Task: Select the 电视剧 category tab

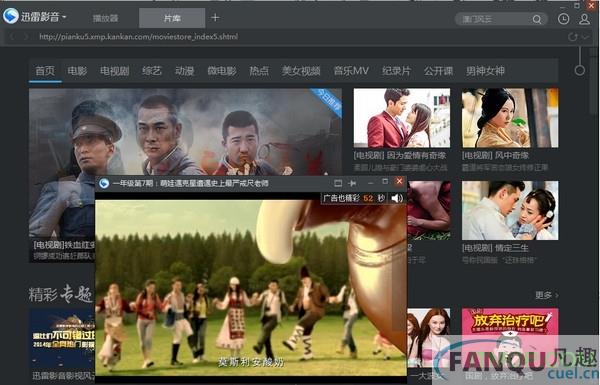Action: pos(114,71)
